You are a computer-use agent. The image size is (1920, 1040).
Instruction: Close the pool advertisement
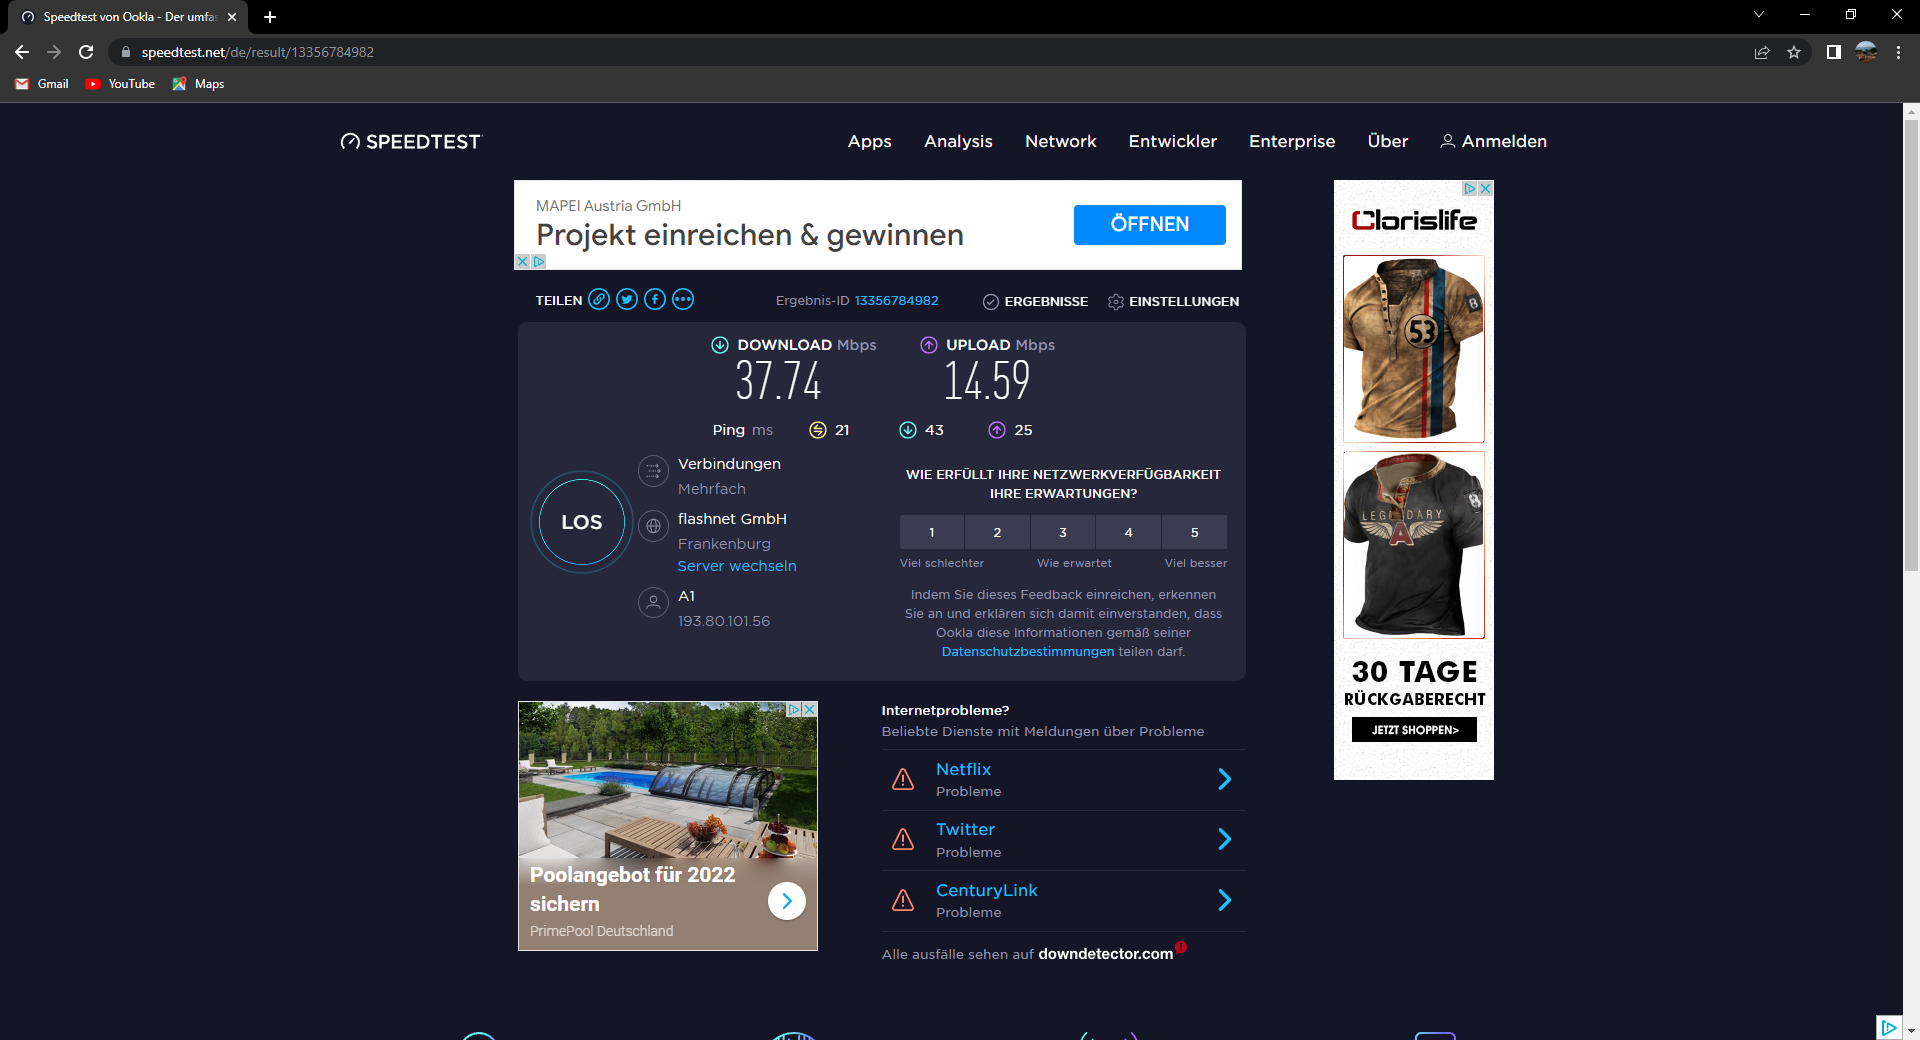pyautogui.click(x=810, y=709)
